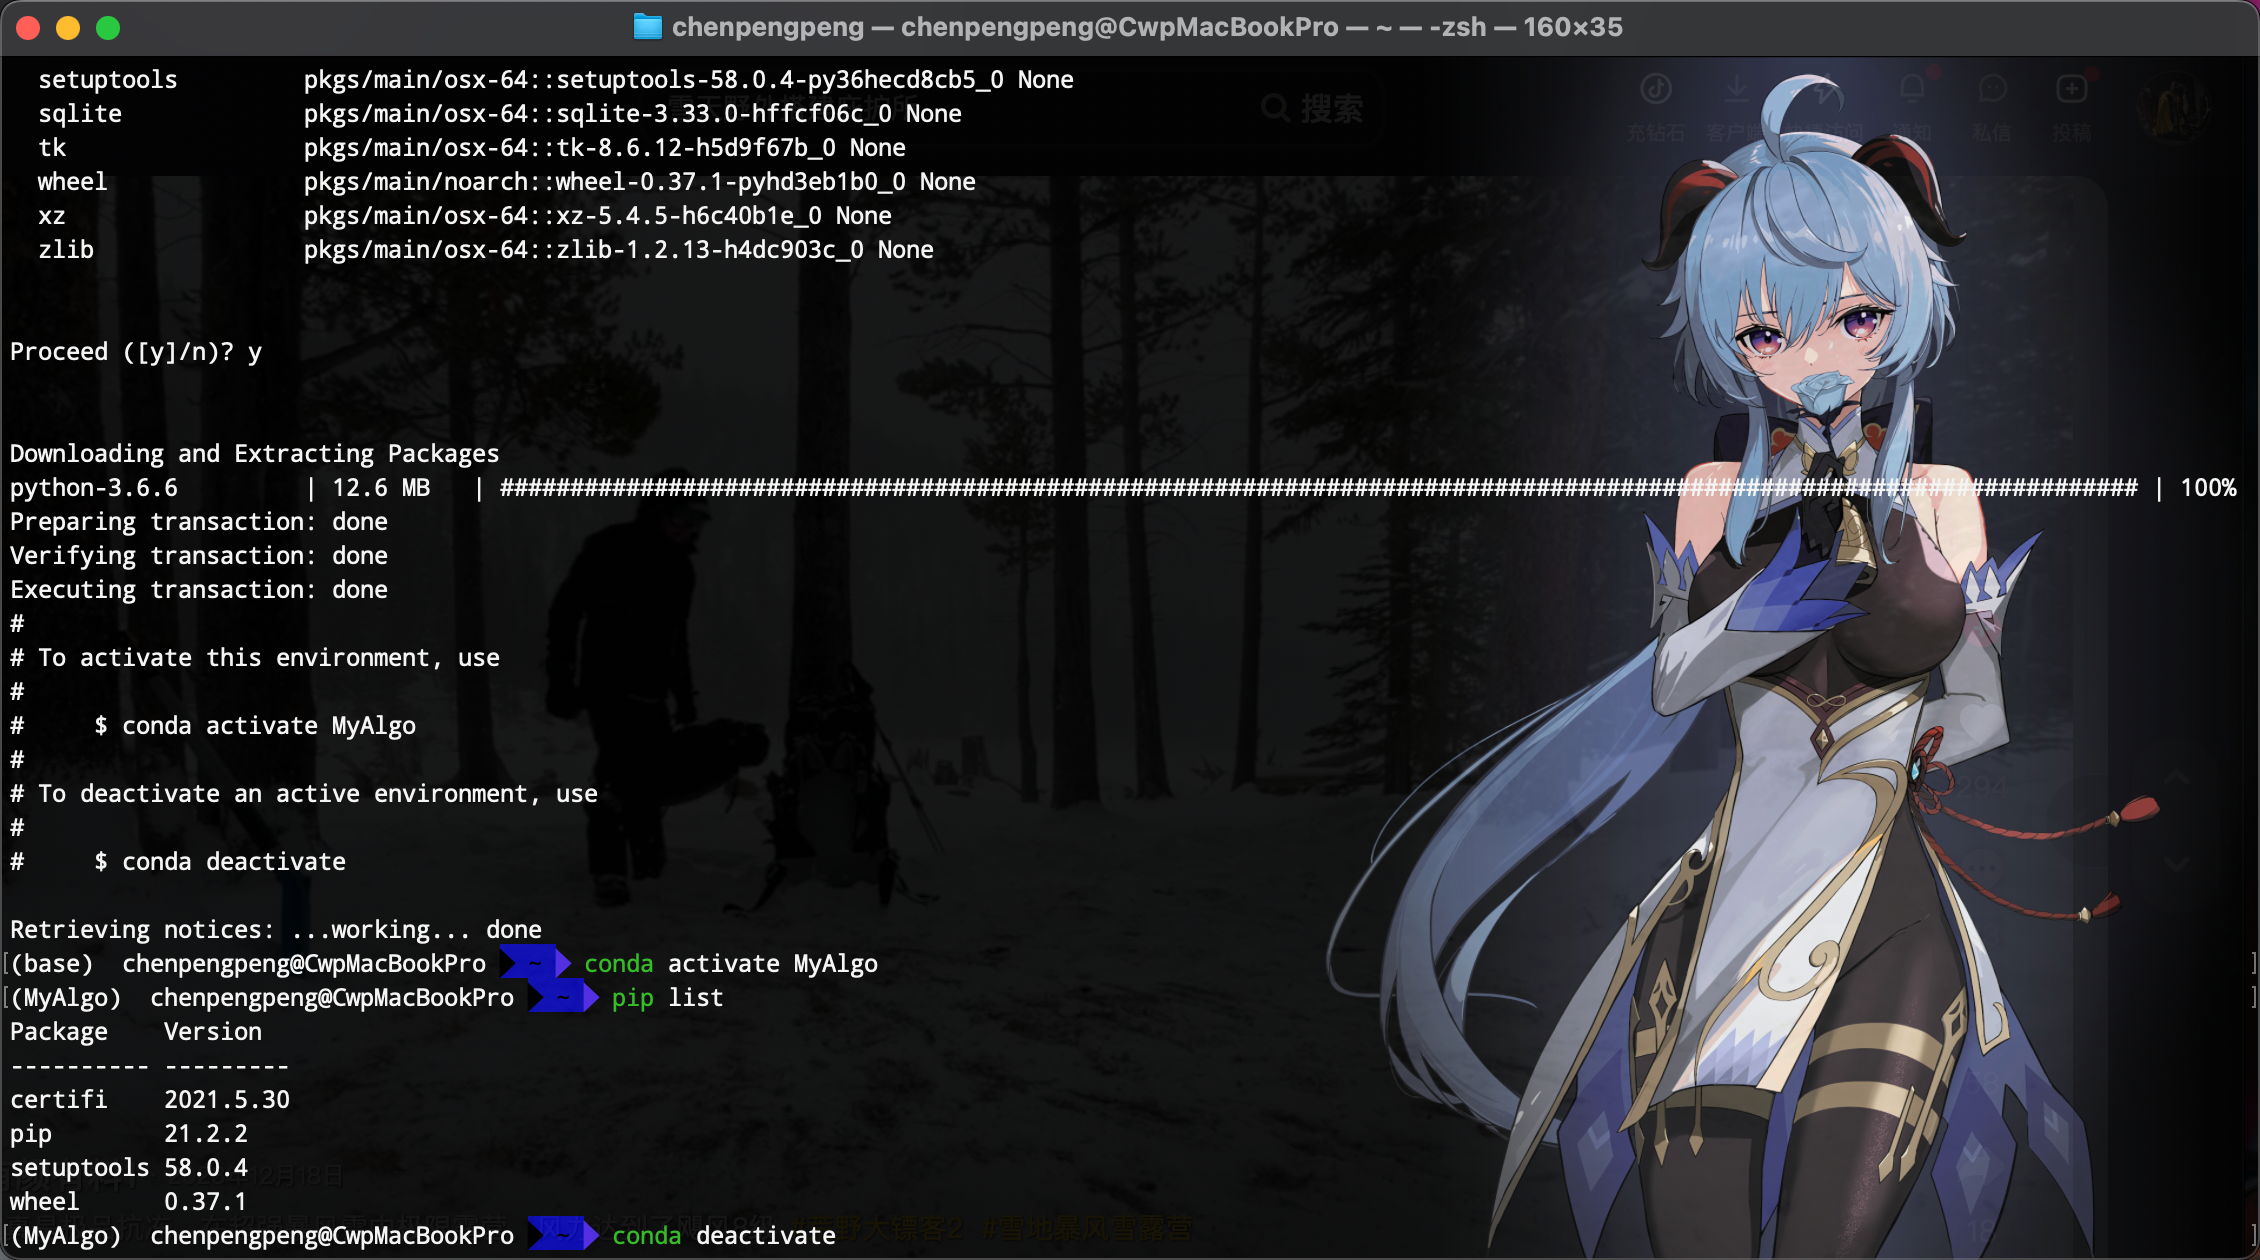Click '# To deactivate an active environment, use'
This screenshot has height=1260, width=2260.
pos(304,794)
